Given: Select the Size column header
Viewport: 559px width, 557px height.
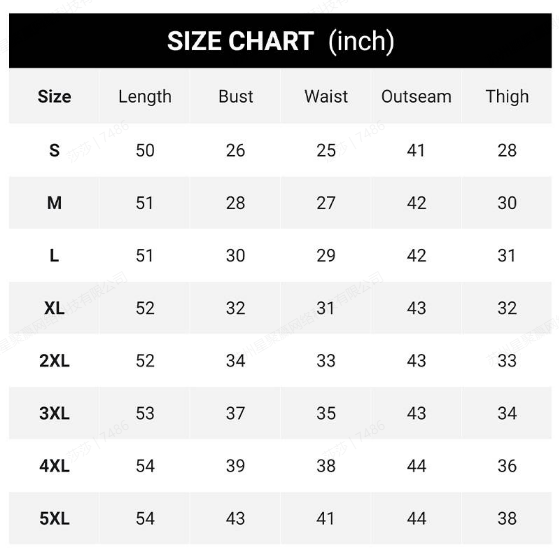Looking at the screenshot, I should coord(55,97).
